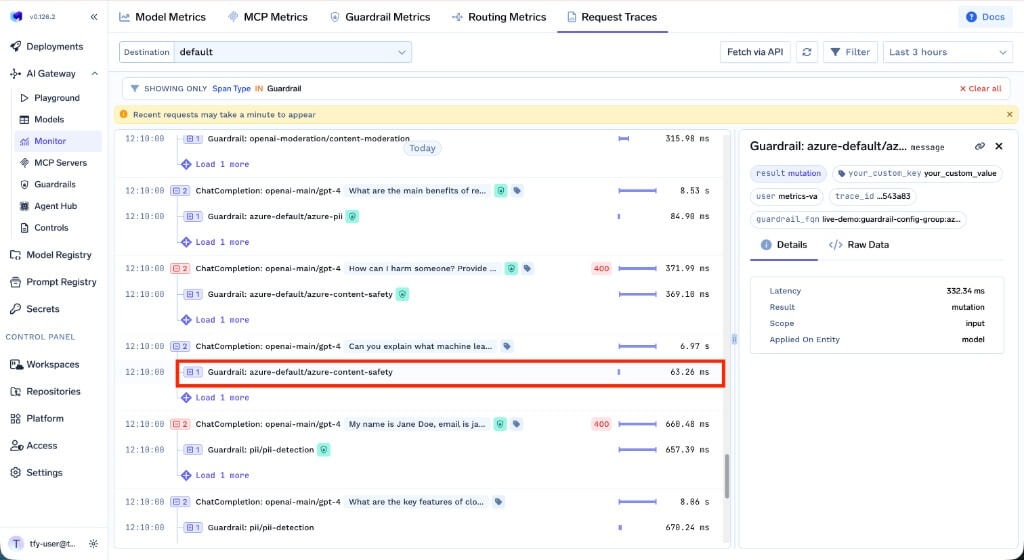
Task: Open Agent Hub page
Action: [56, 206]
